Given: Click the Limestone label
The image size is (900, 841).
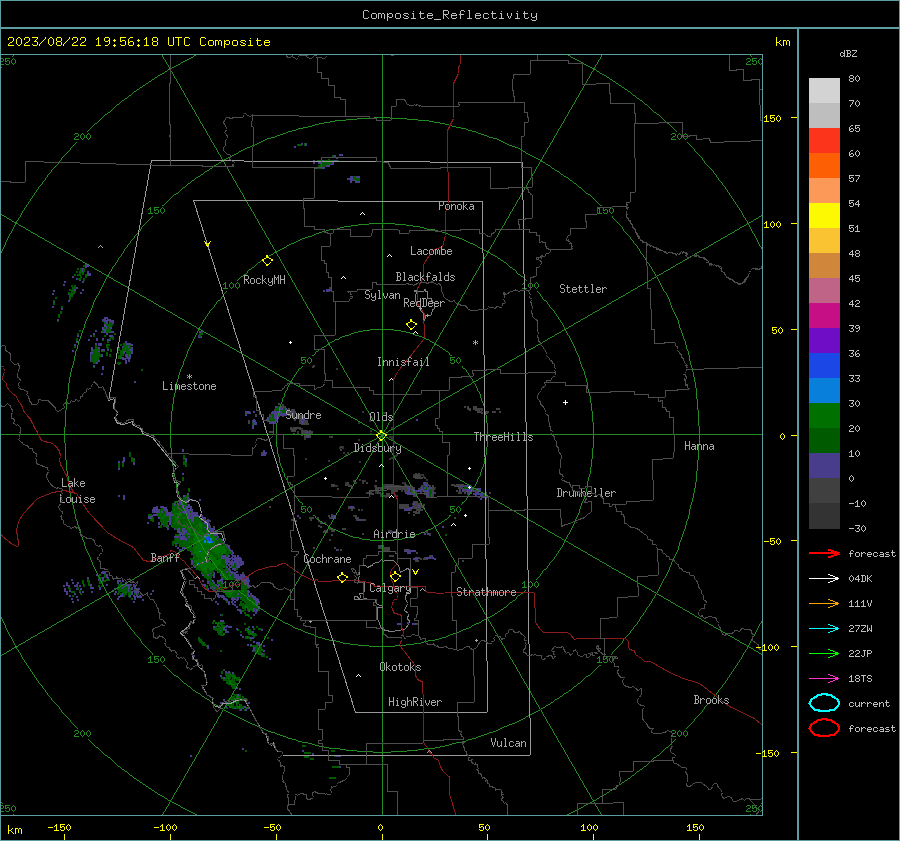Looking at the screenshot, I should 189,386.
